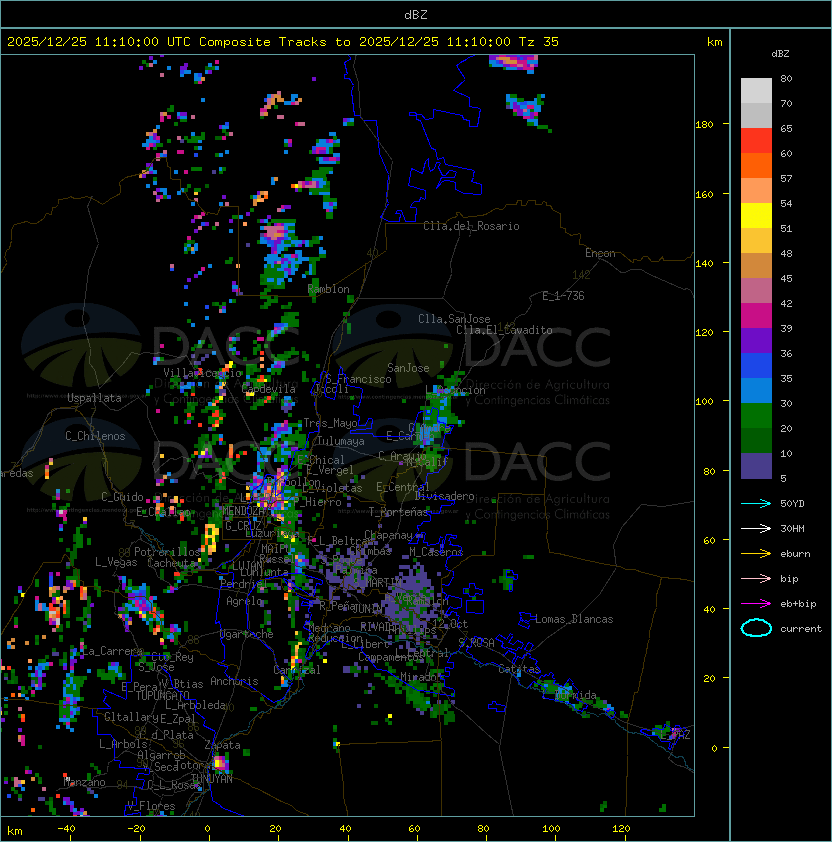Click the 'Clla.El_Cavadito' map label
This screenshot has width=832, height=842.
(x=504, y=330)
